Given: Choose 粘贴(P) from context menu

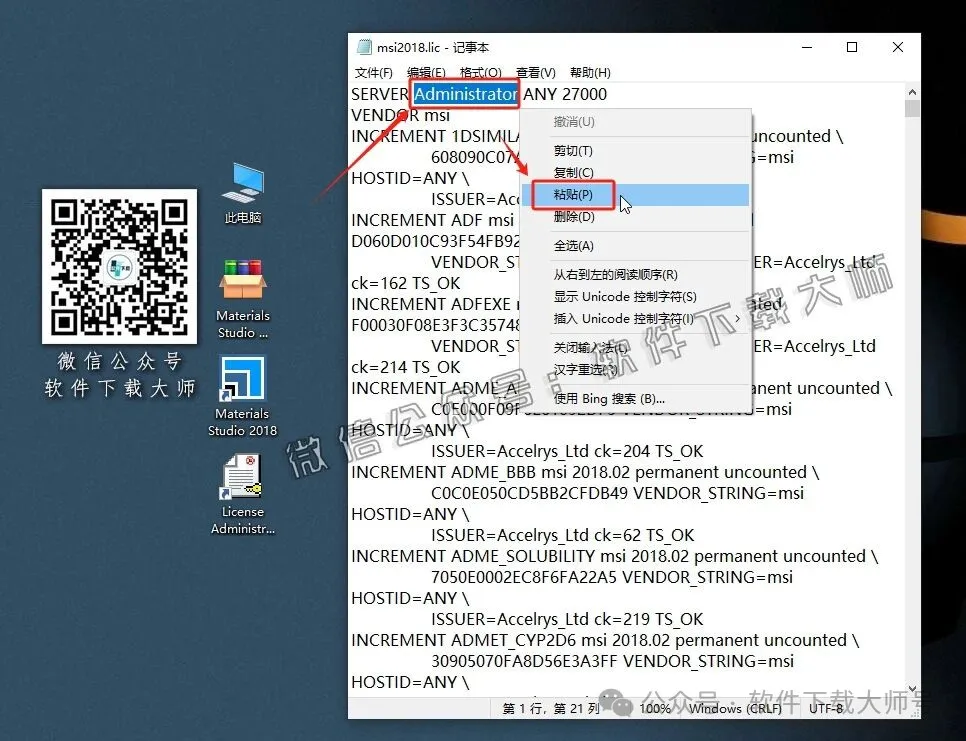Looking at the screenshot, I should point(574,195).
